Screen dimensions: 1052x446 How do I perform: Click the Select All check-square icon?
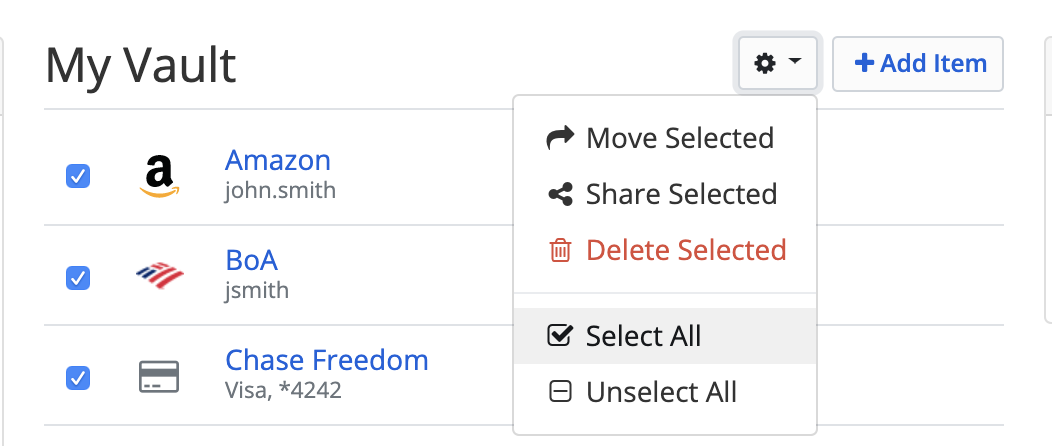click(560, 336)
